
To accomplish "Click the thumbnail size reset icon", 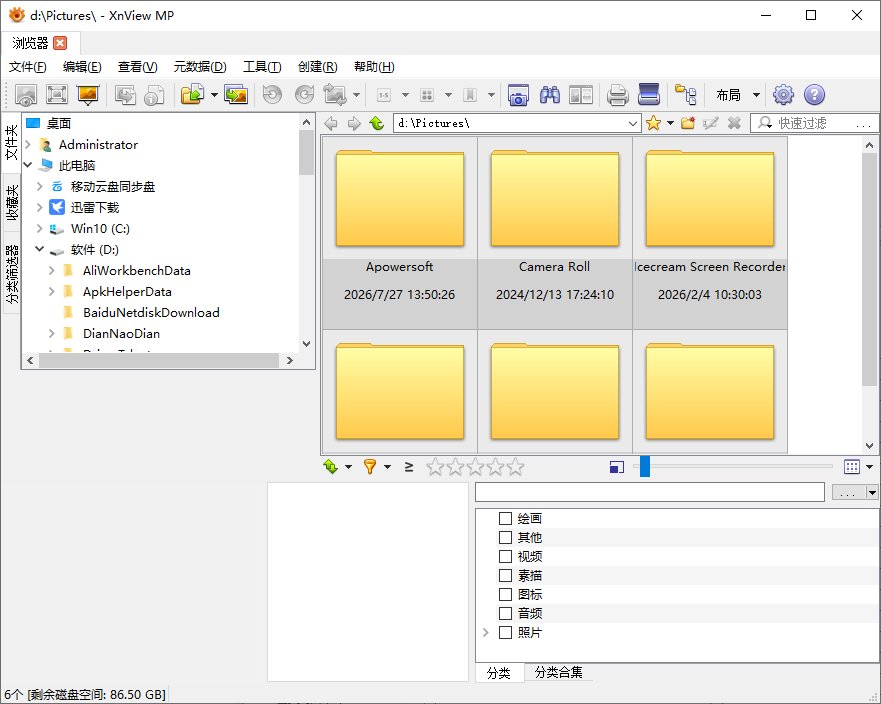I will [616, 467].
